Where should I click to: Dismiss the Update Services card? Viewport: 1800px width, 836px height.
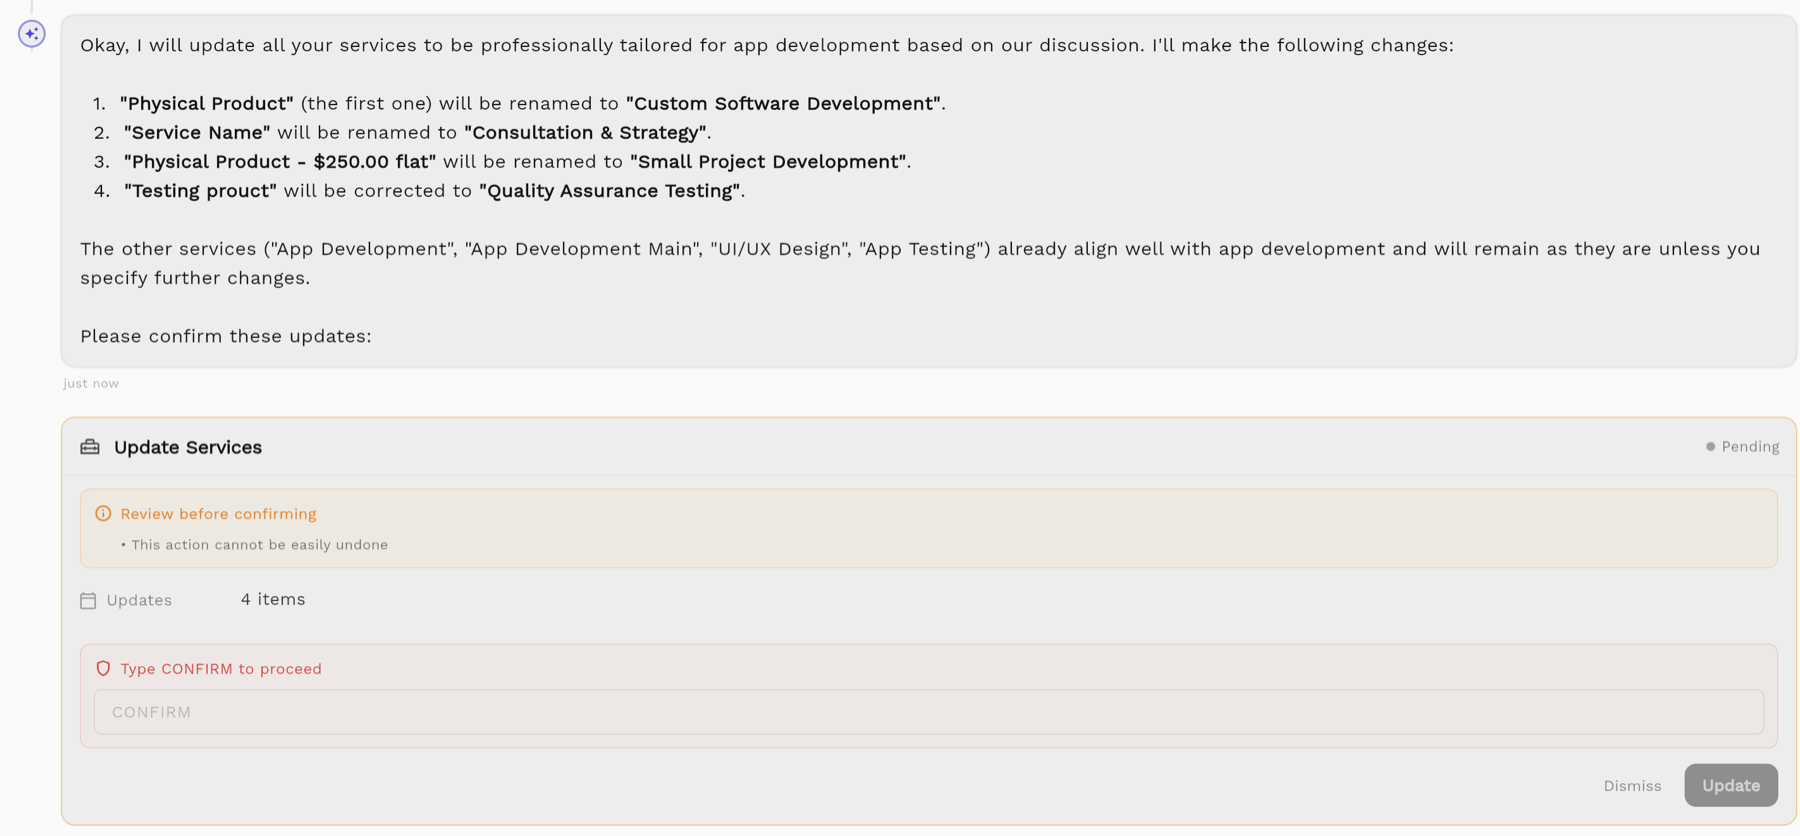click(1632, 786)
